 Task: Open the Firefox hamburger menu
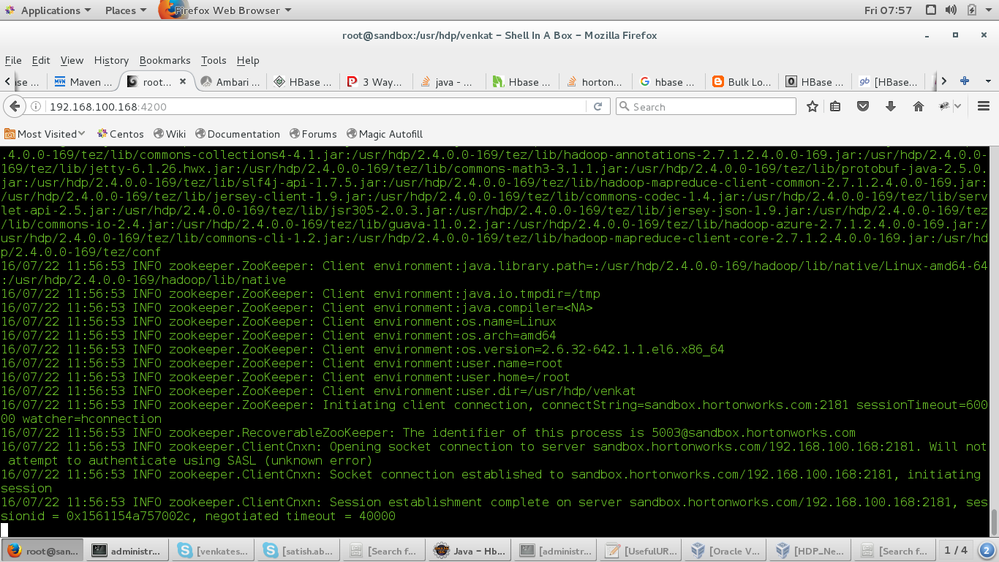[984, 106]
